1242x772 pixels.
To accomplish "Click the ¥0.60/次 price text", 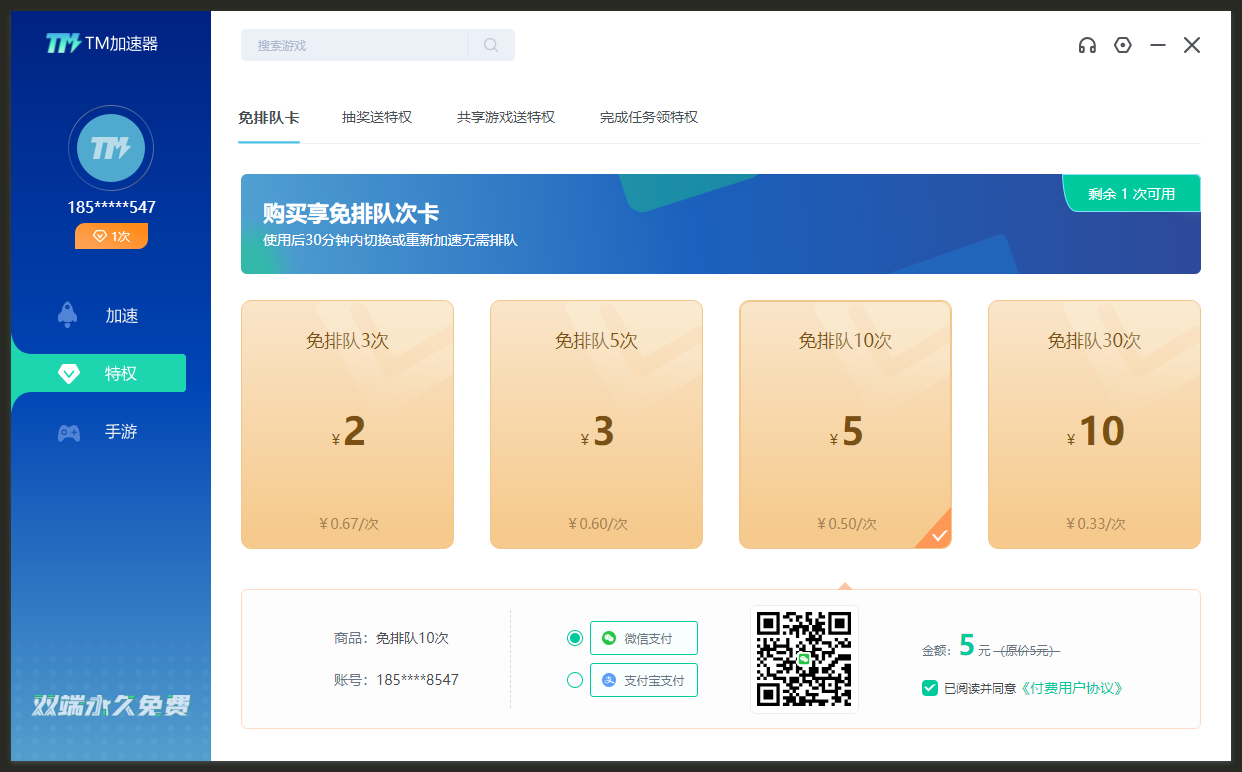I will [x=597, y=523].
